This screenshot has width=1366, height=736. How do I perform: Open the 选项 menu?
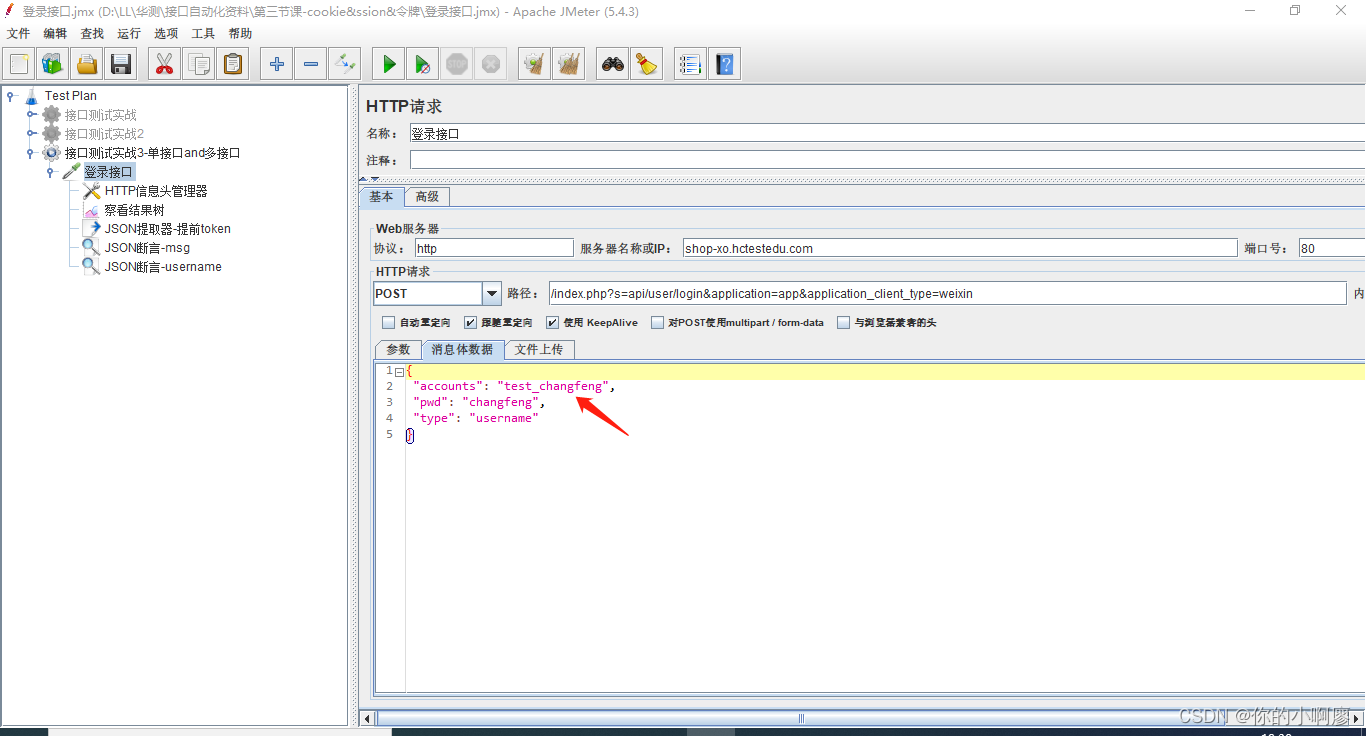(166, 33)
